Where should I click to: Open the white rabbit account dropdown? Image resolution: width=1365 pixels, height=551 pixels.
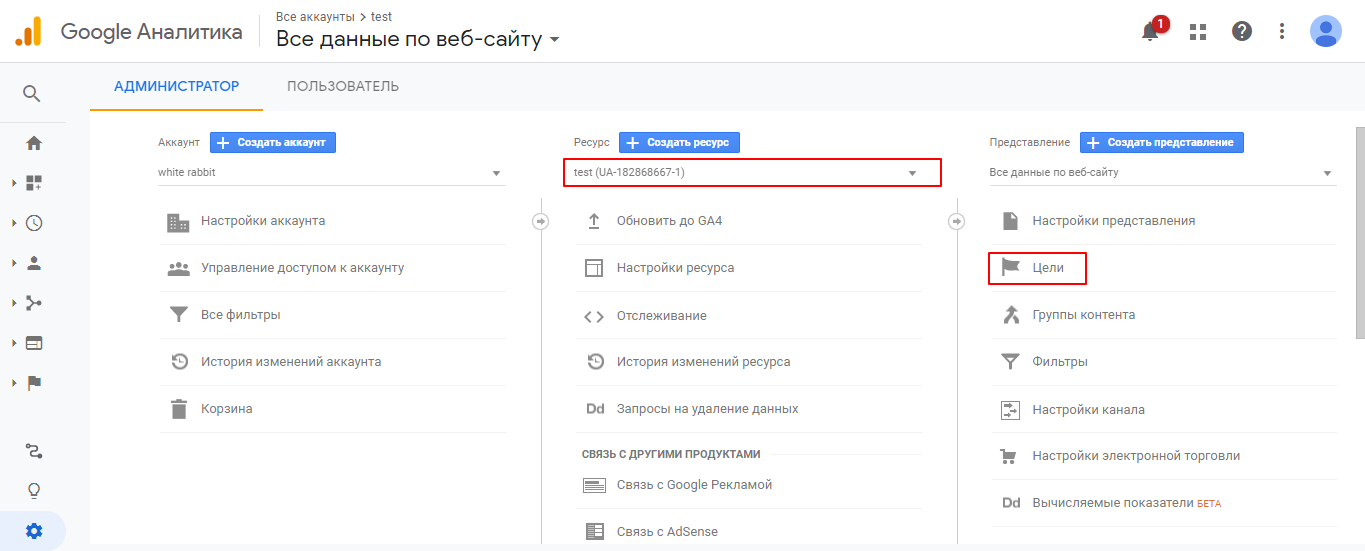point(331,173)
